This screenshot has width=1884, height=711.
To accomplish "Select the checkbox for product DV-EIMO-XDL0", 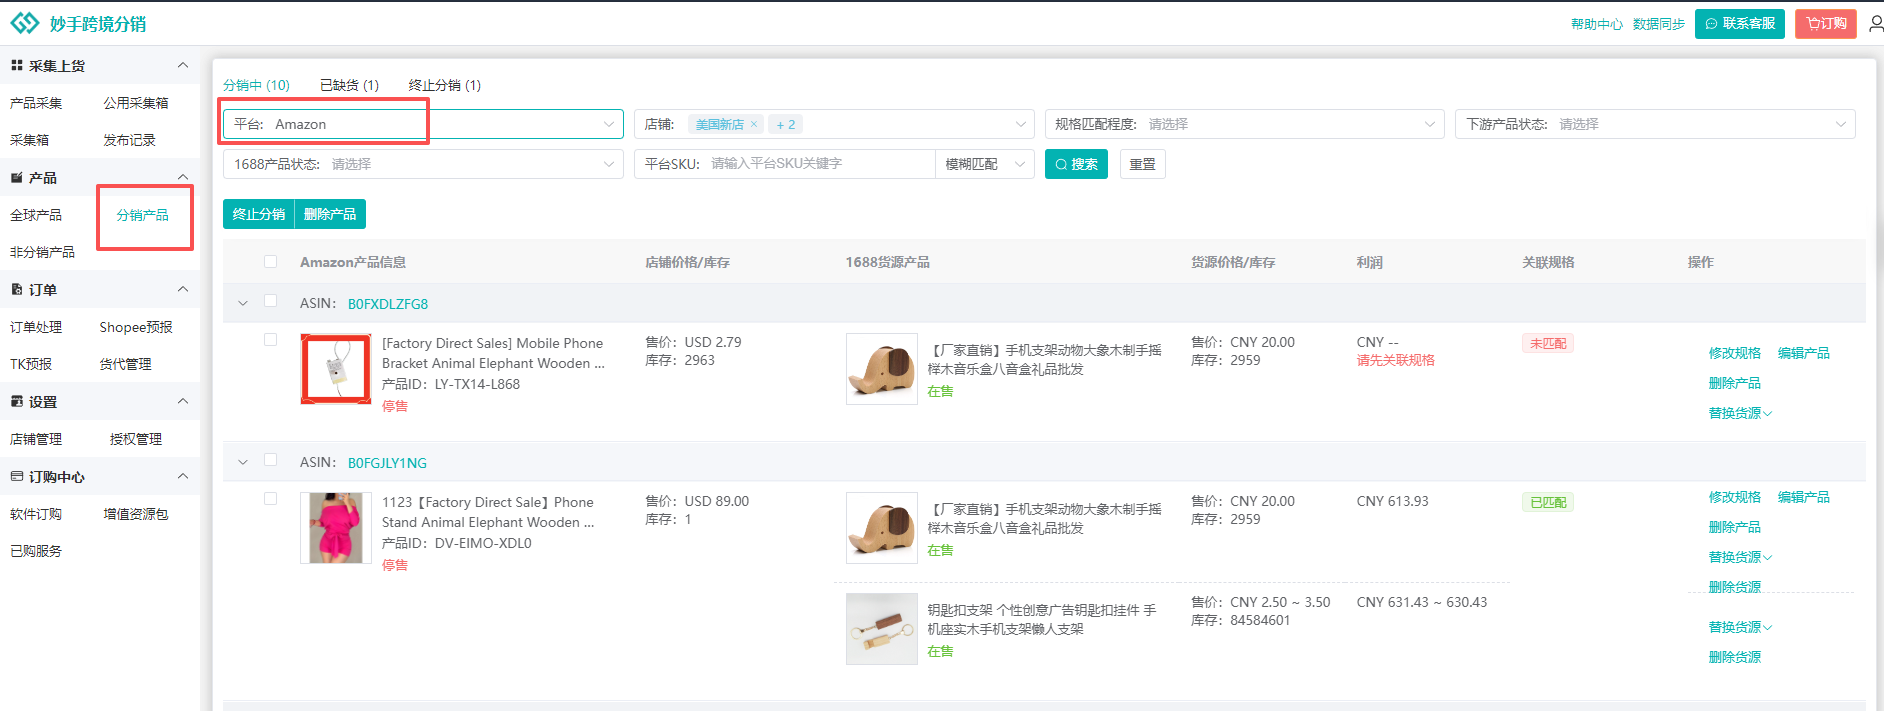I will [270, 499].
